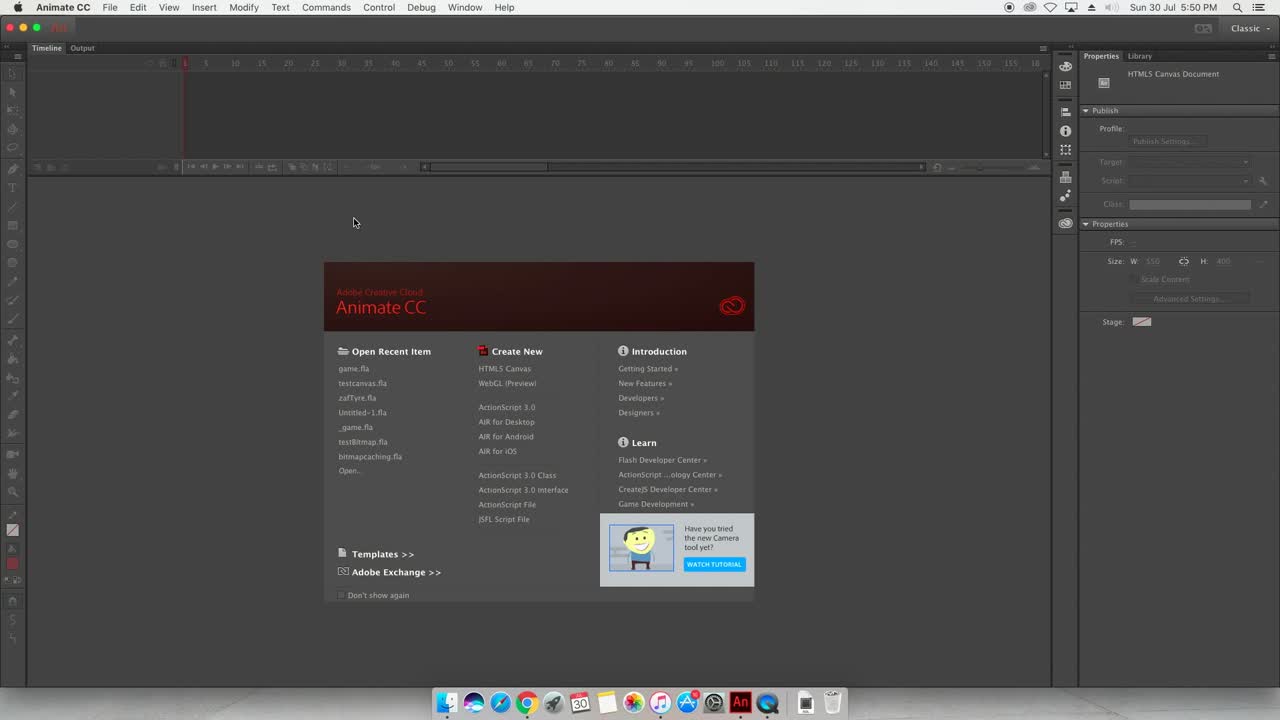Click the timeline play button
Screen dimensions: 1280x720
point(215,167)
